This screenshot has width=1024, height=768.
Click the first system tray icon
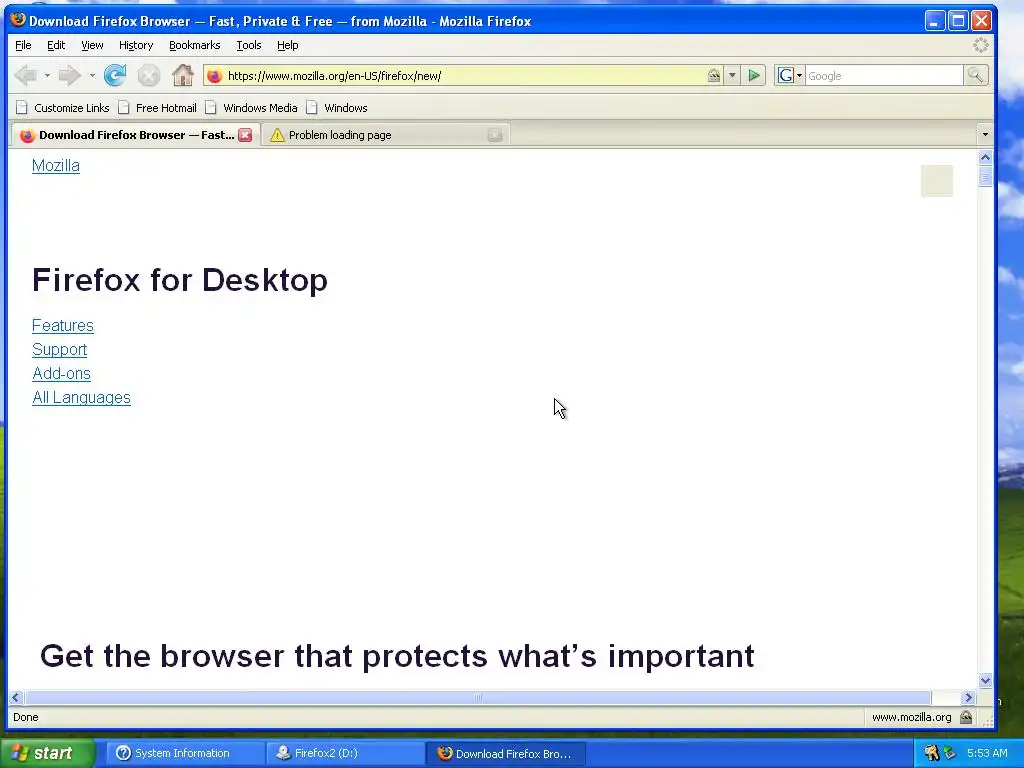pos(931,753)
